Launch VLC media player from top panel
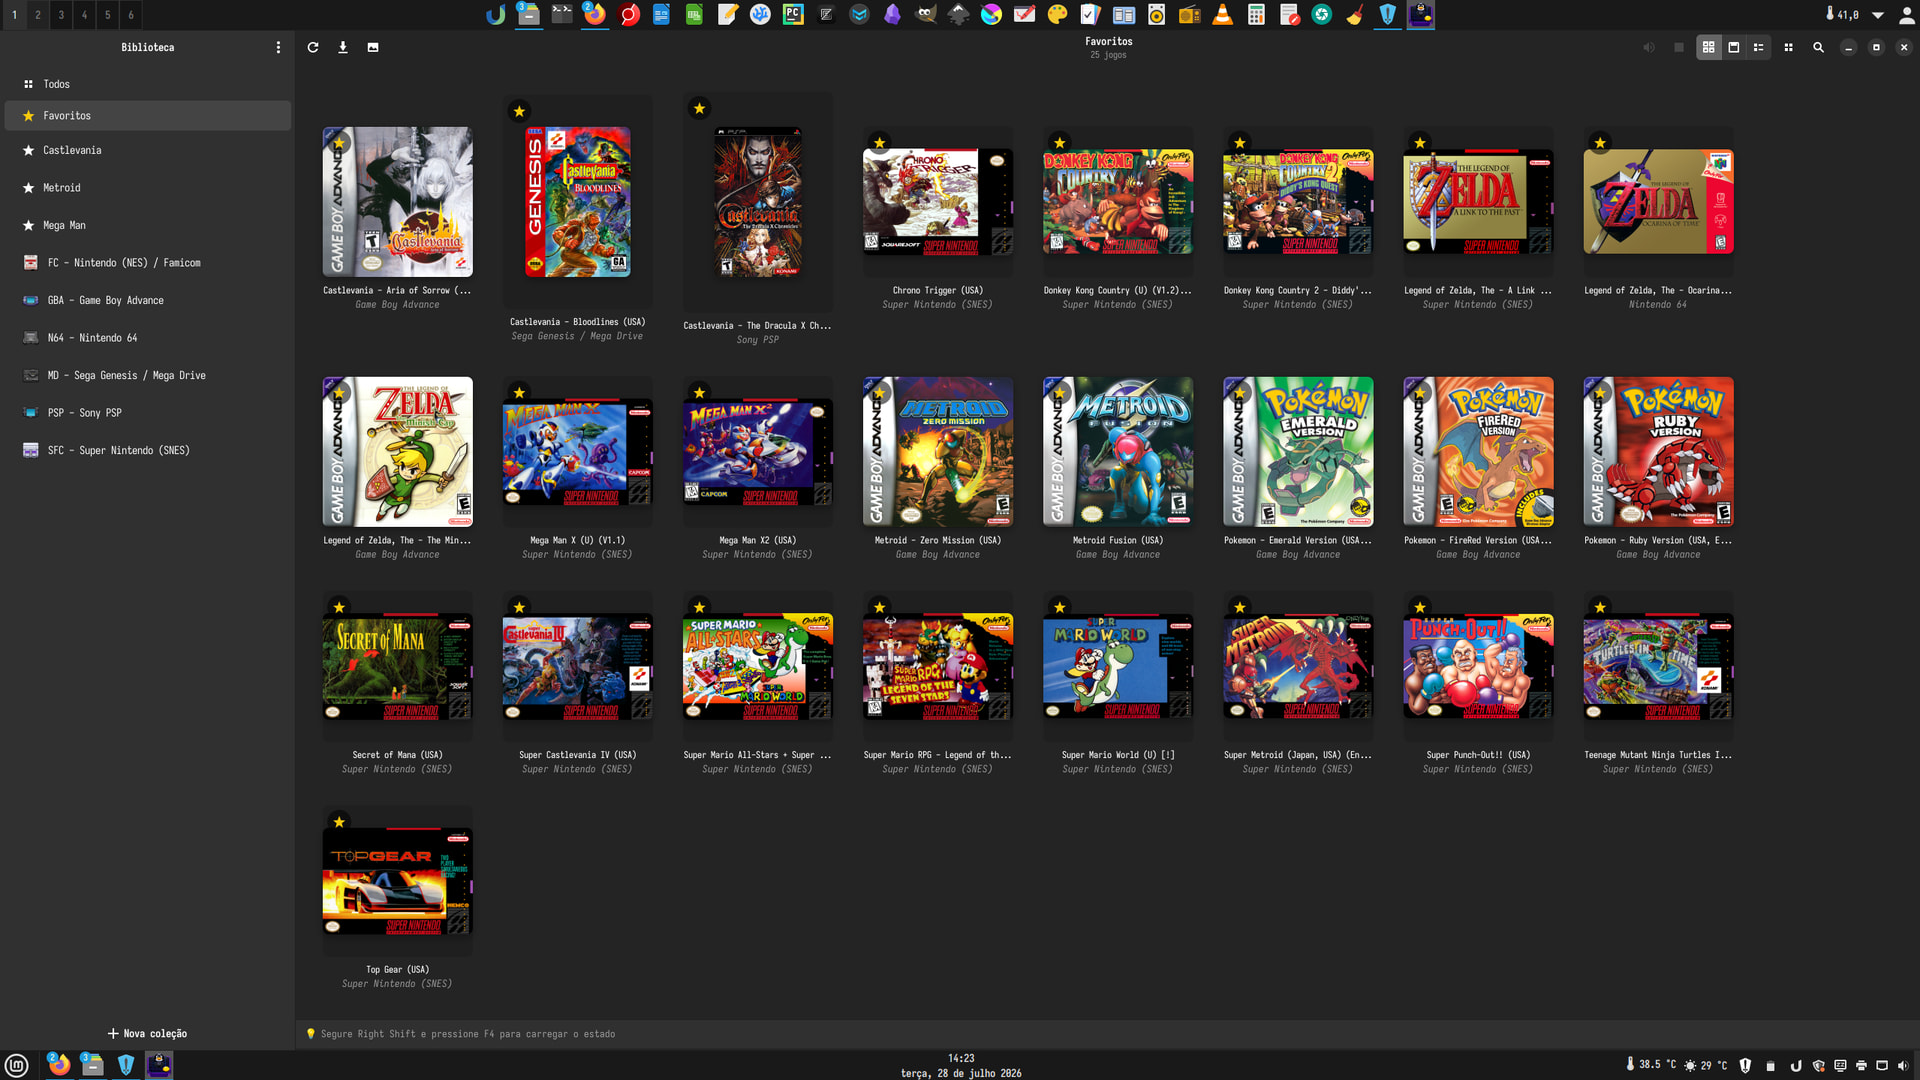1920x1080 pixels. pyautogui.click(x=1222, y=15)
